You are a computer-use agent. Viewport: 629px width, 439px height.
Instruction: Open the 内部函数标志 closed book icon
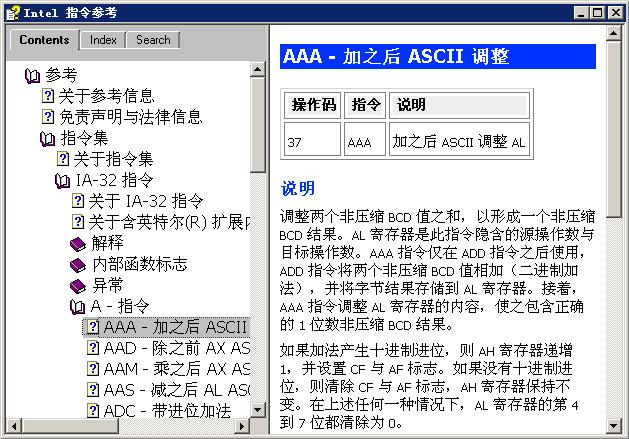[x=77, y=265]
